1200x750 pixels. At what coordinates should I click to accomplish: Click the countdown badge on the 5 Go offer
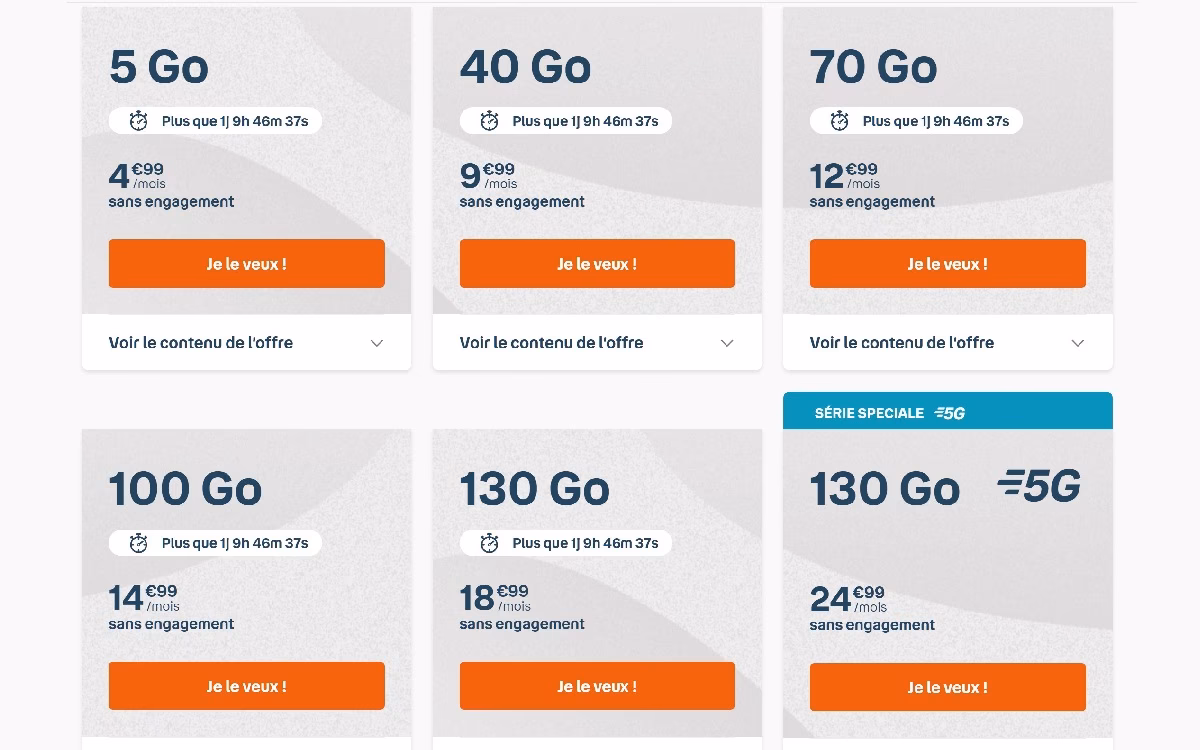215,120
